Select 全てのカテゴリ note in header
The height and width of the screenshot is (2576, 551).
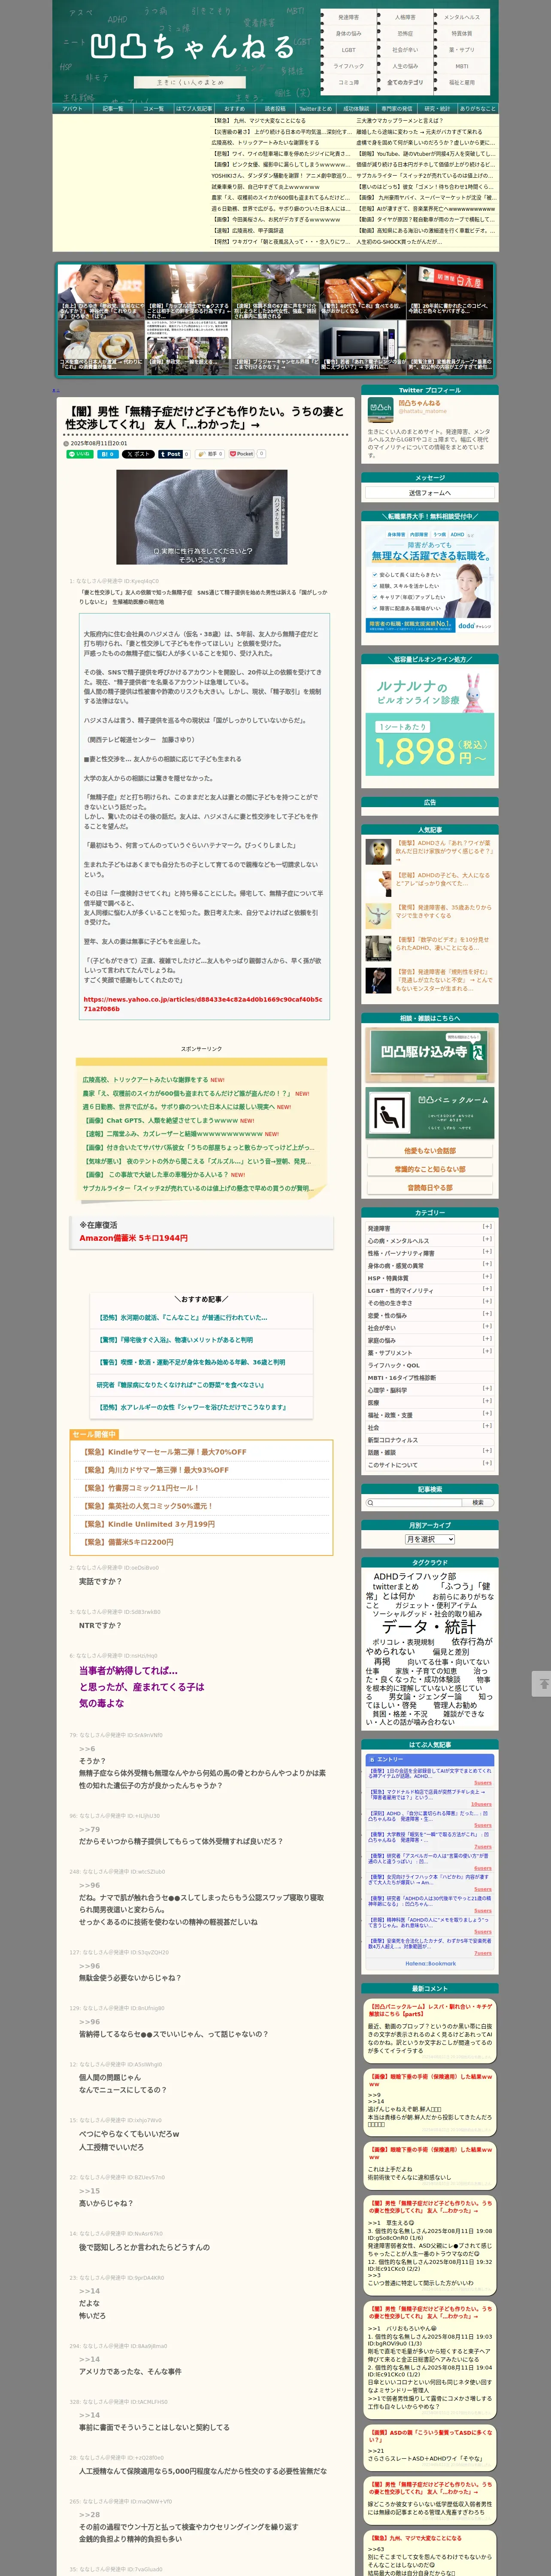pyautogui.click(x=405, y=82)
